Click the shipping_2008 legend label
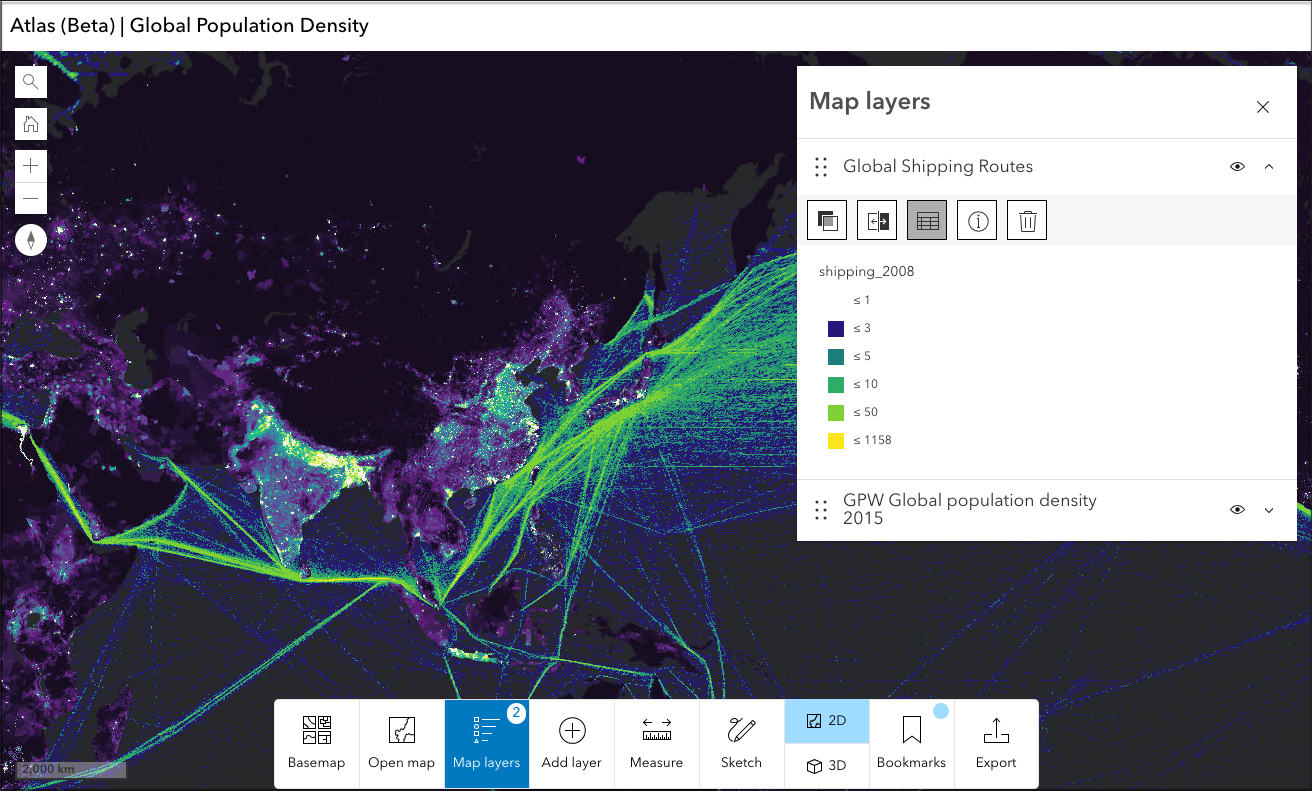1312x791 pixels. [x=866, y=272]
